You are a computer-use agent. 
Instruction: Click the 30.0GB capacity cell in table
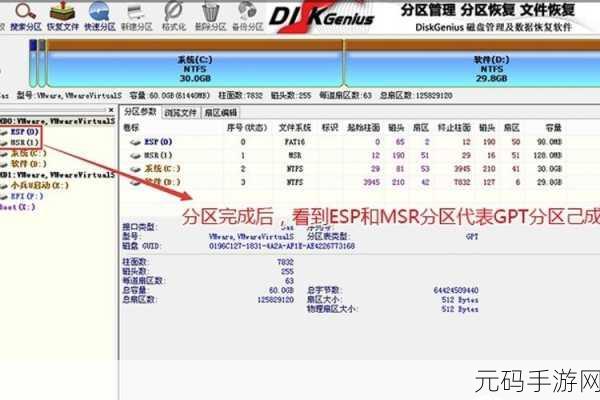[x=549, y=169]
